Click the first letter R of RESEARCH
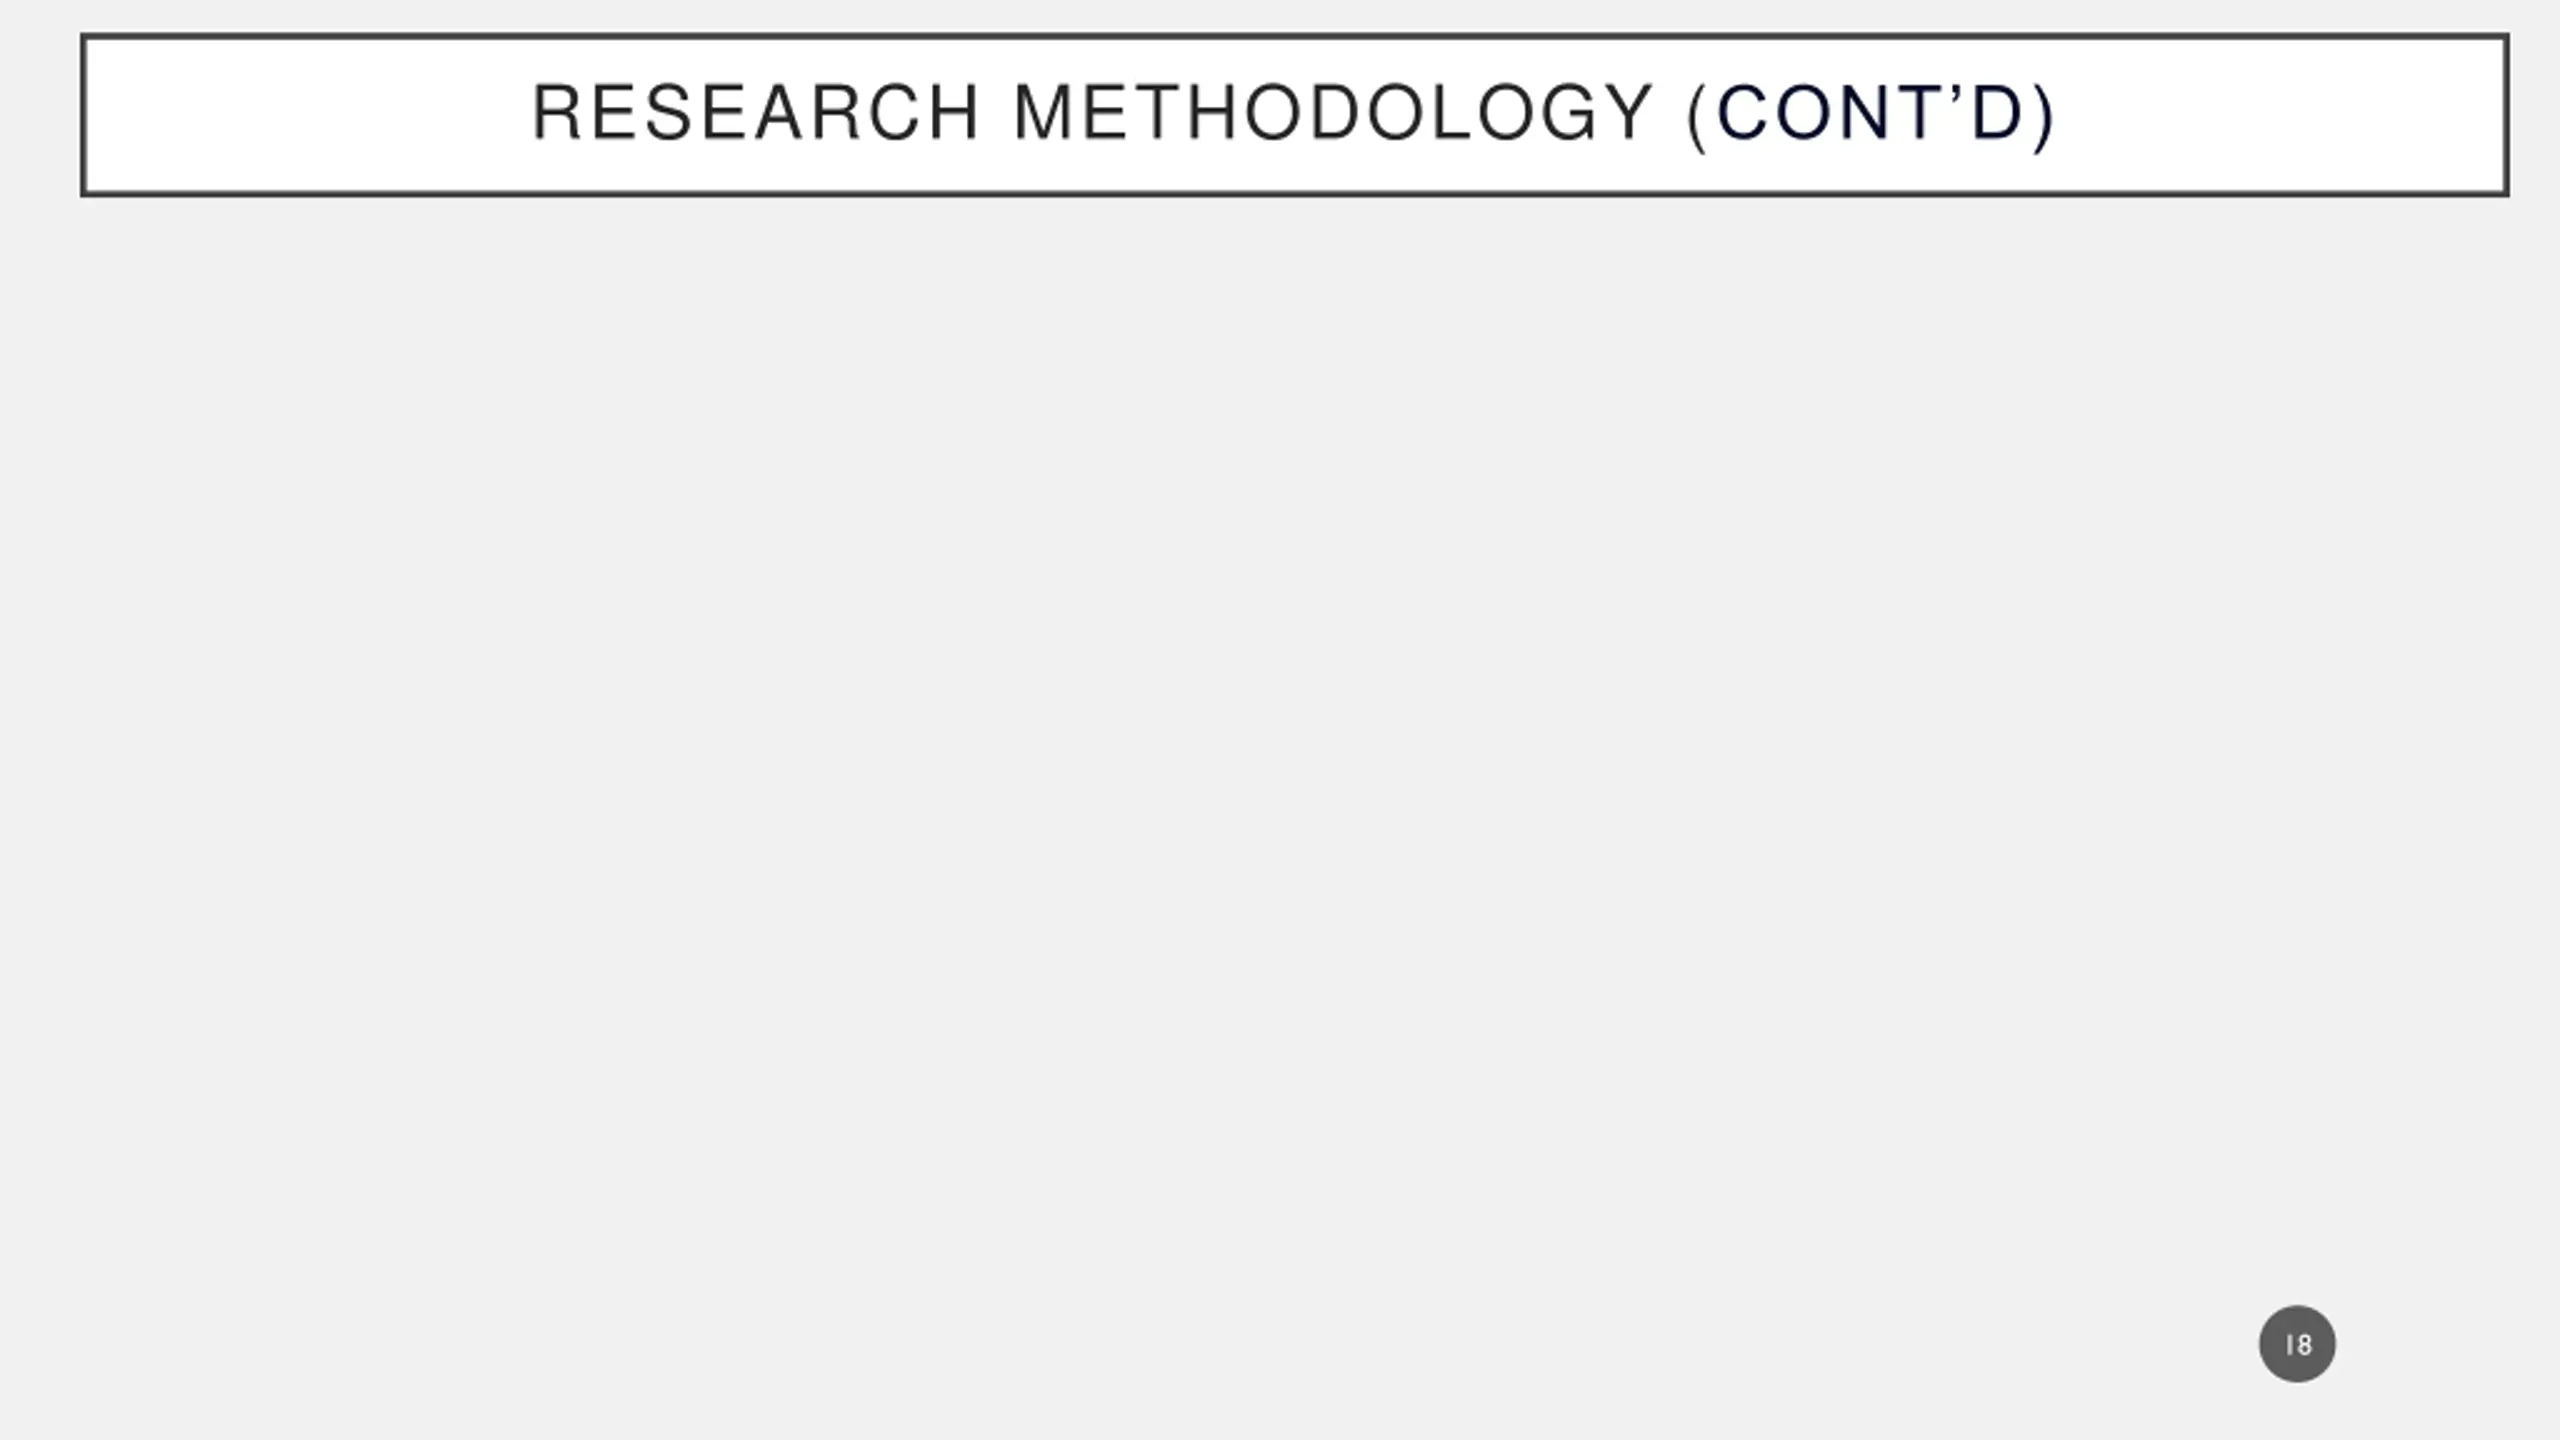The height and width of the screenshot is (1440, 2560). [553, 113]
